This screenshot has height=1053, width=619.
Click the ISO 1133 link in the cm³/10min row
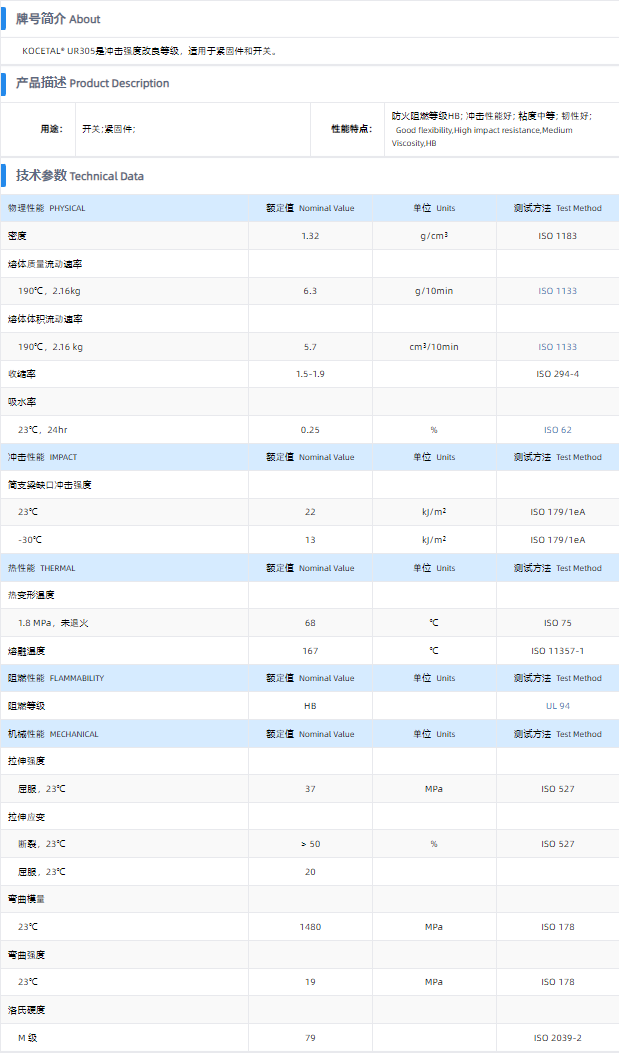point(557,347)
